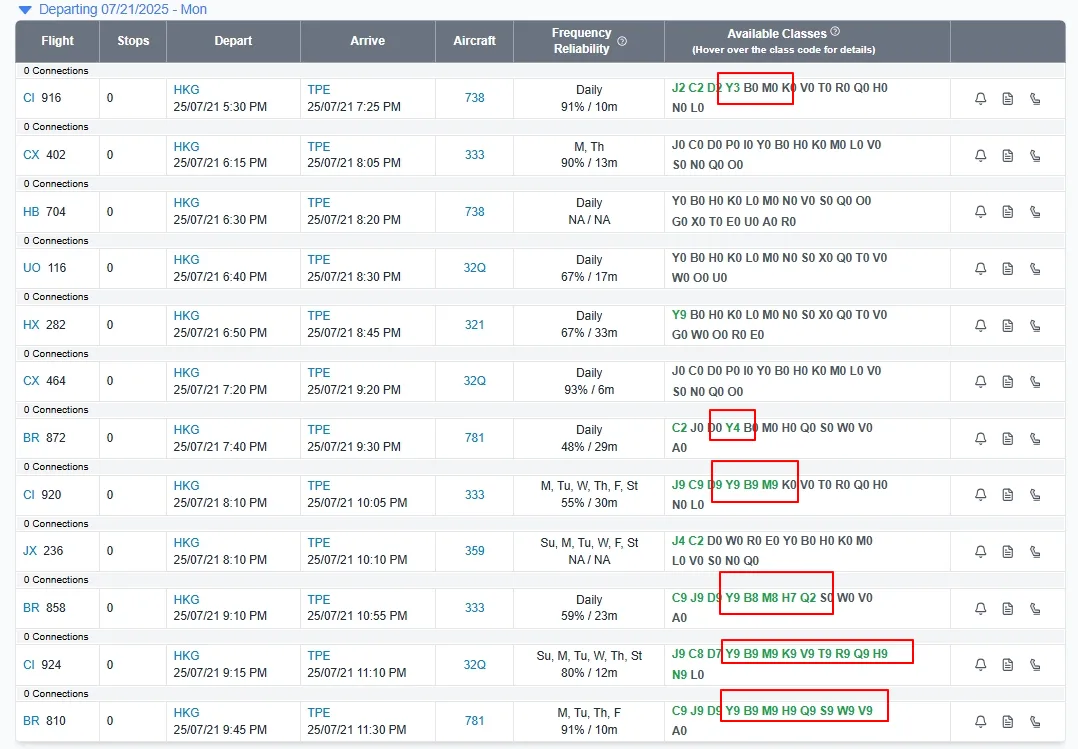This screenshot has height=749, width=1078.
Task: Set bell alert for CX 464
Action: pyautogui.click(x=980, y=382)
